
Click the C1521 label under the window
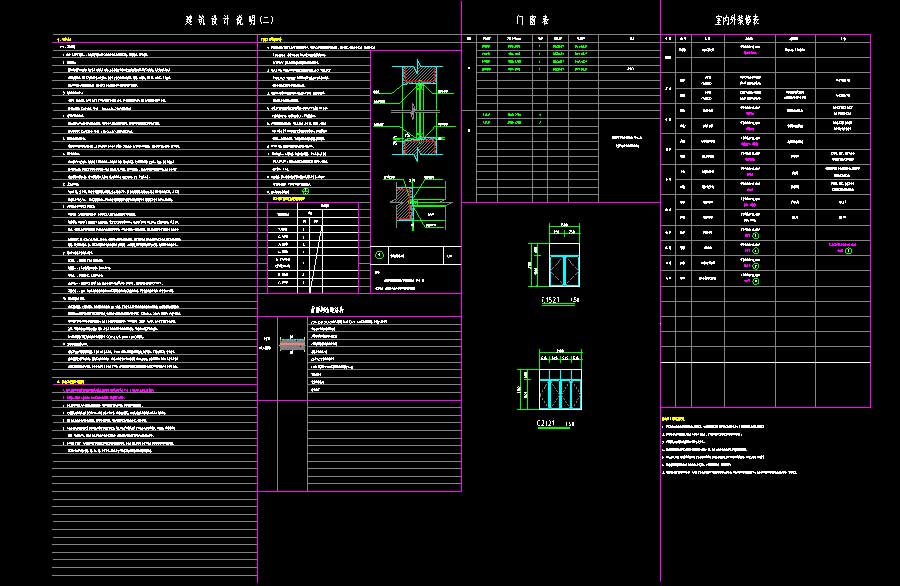tap(552, 300)
